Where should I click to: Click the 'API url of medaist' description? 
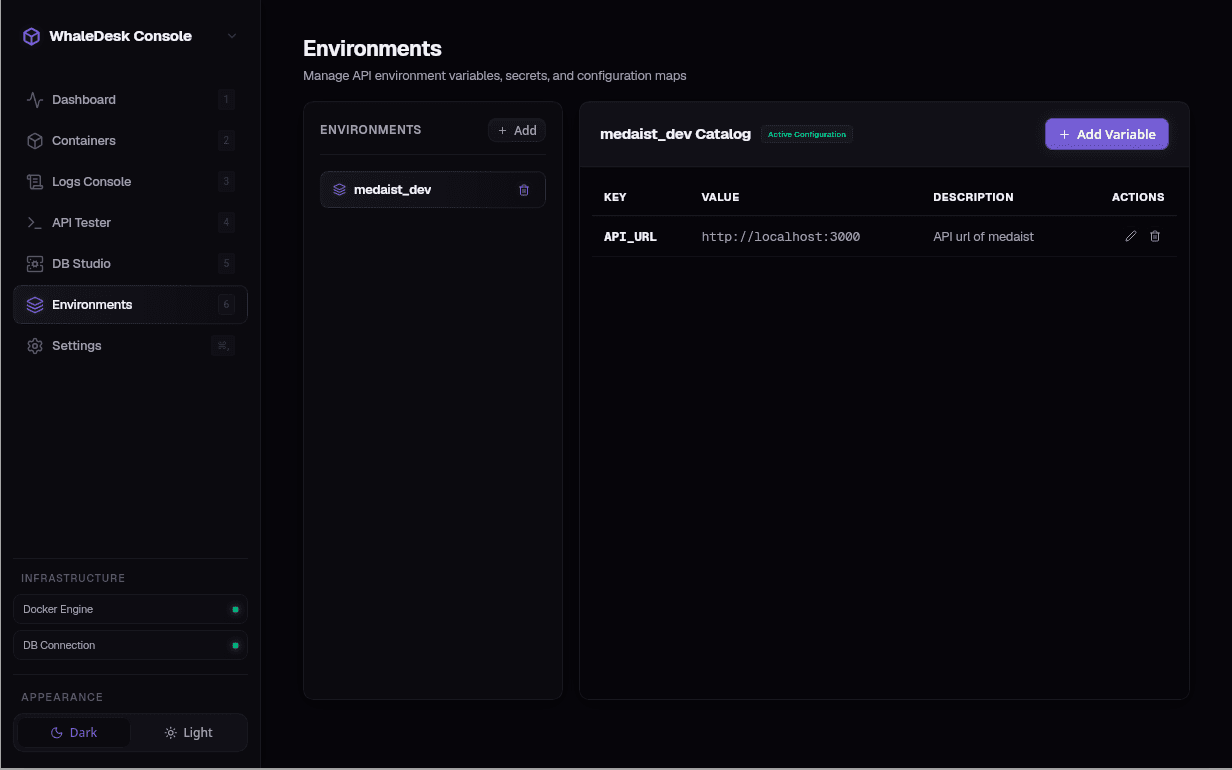pos(983,237)
